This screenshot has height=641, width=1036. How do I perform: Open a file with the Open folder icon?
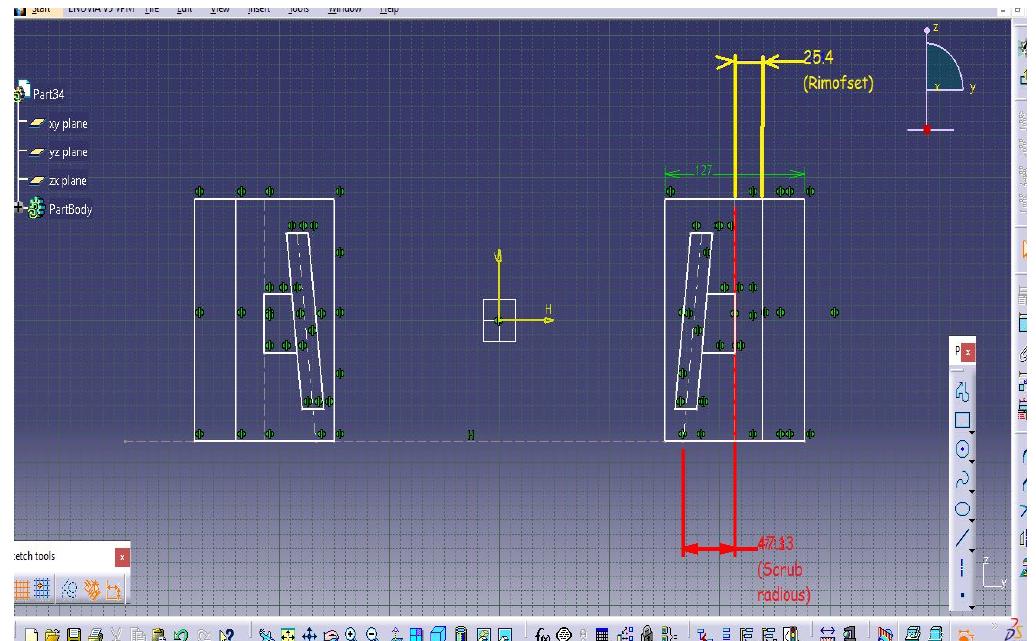(x=52, y=635)
